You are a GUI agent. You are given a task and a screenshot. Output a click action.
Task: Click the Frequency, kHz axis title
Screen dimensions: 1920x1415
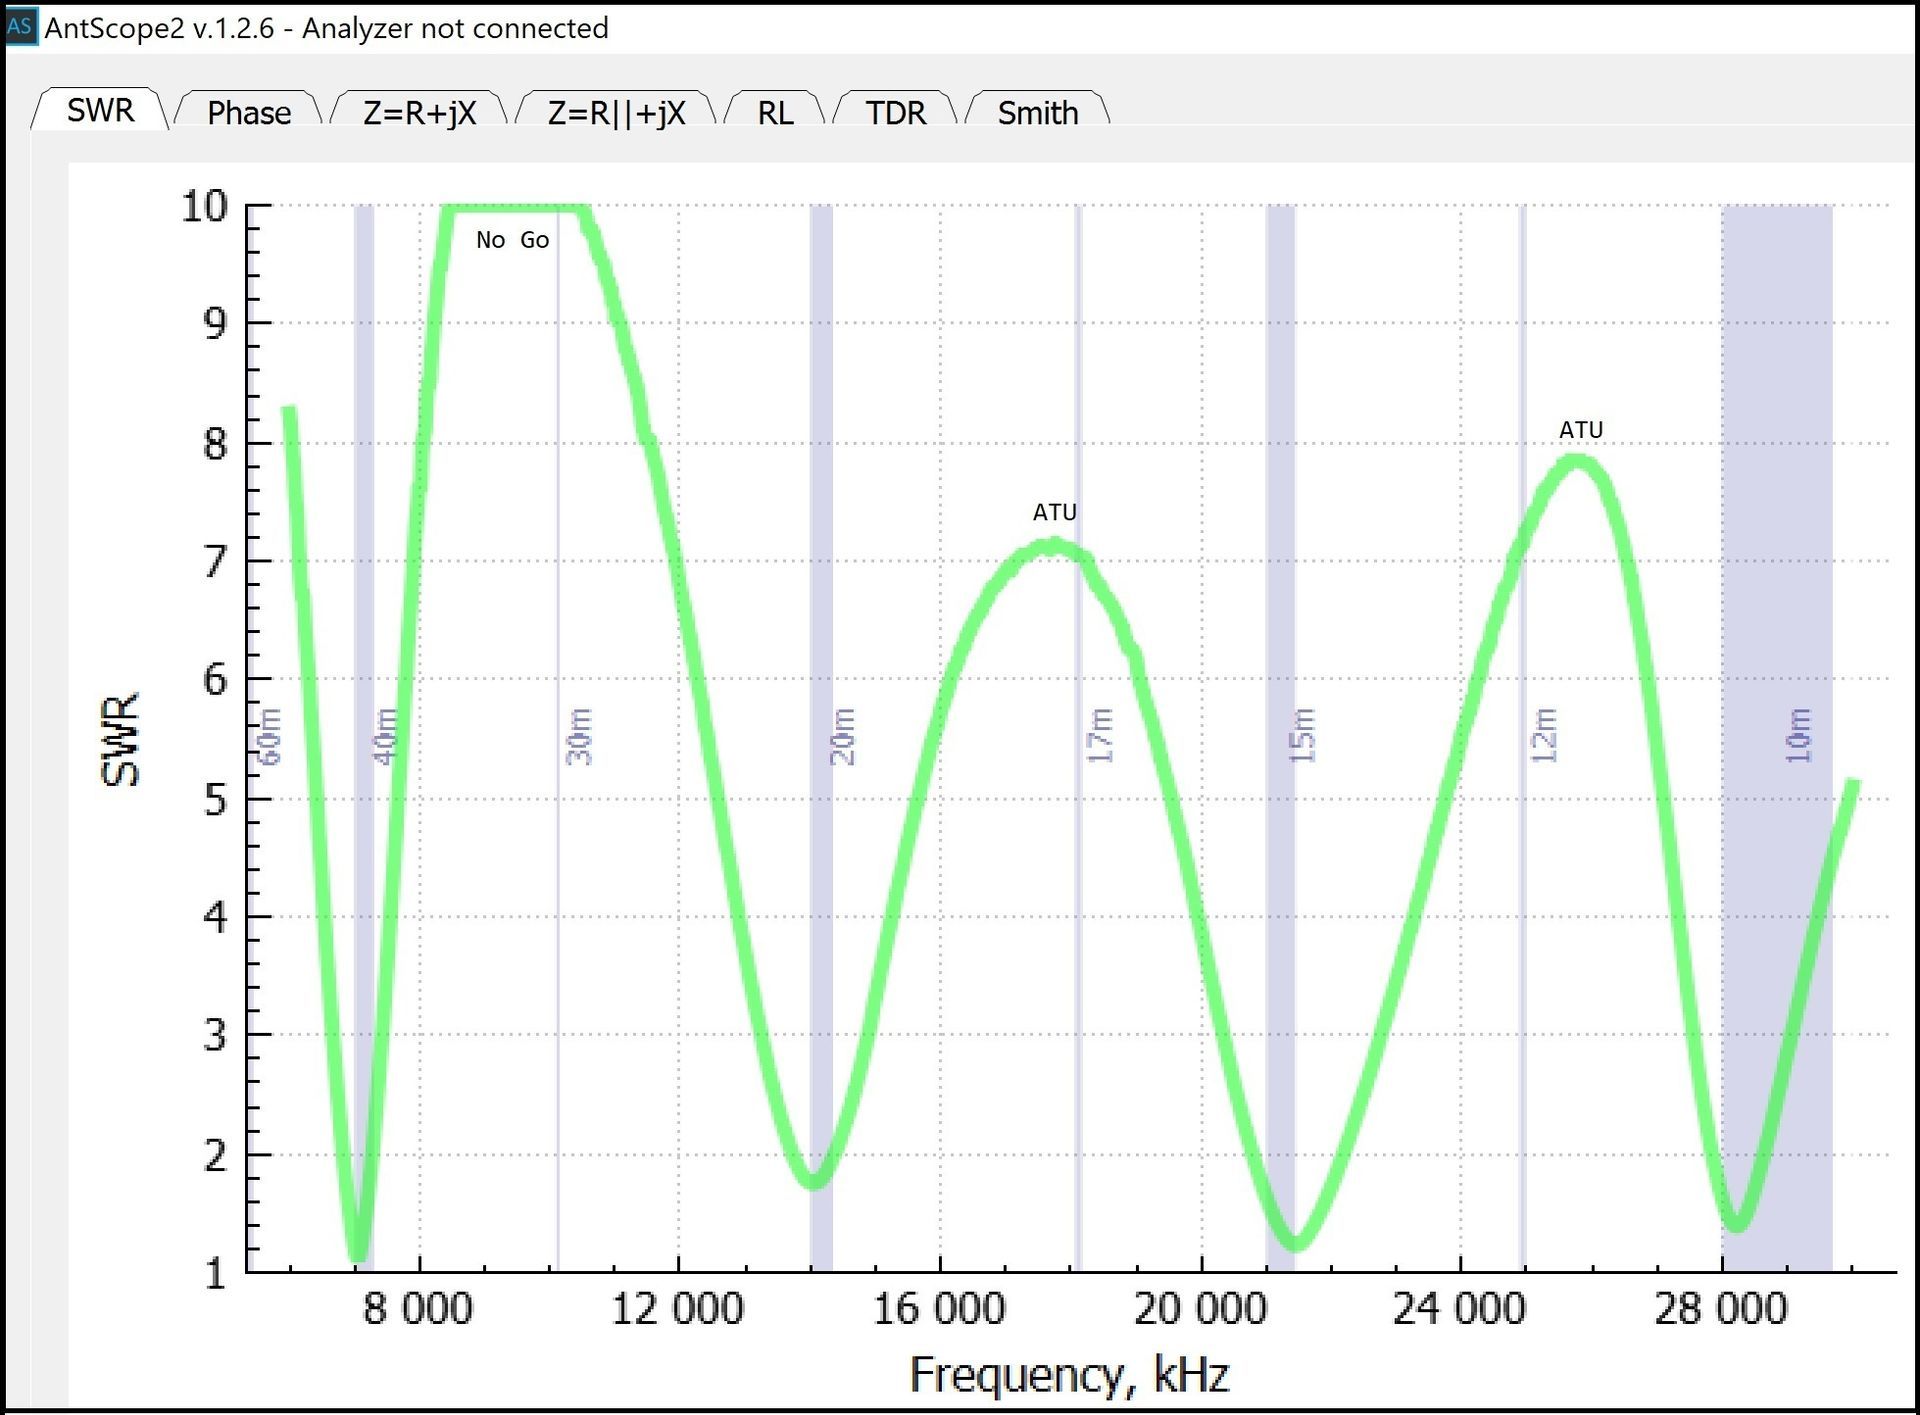tap(1068, 1374)
